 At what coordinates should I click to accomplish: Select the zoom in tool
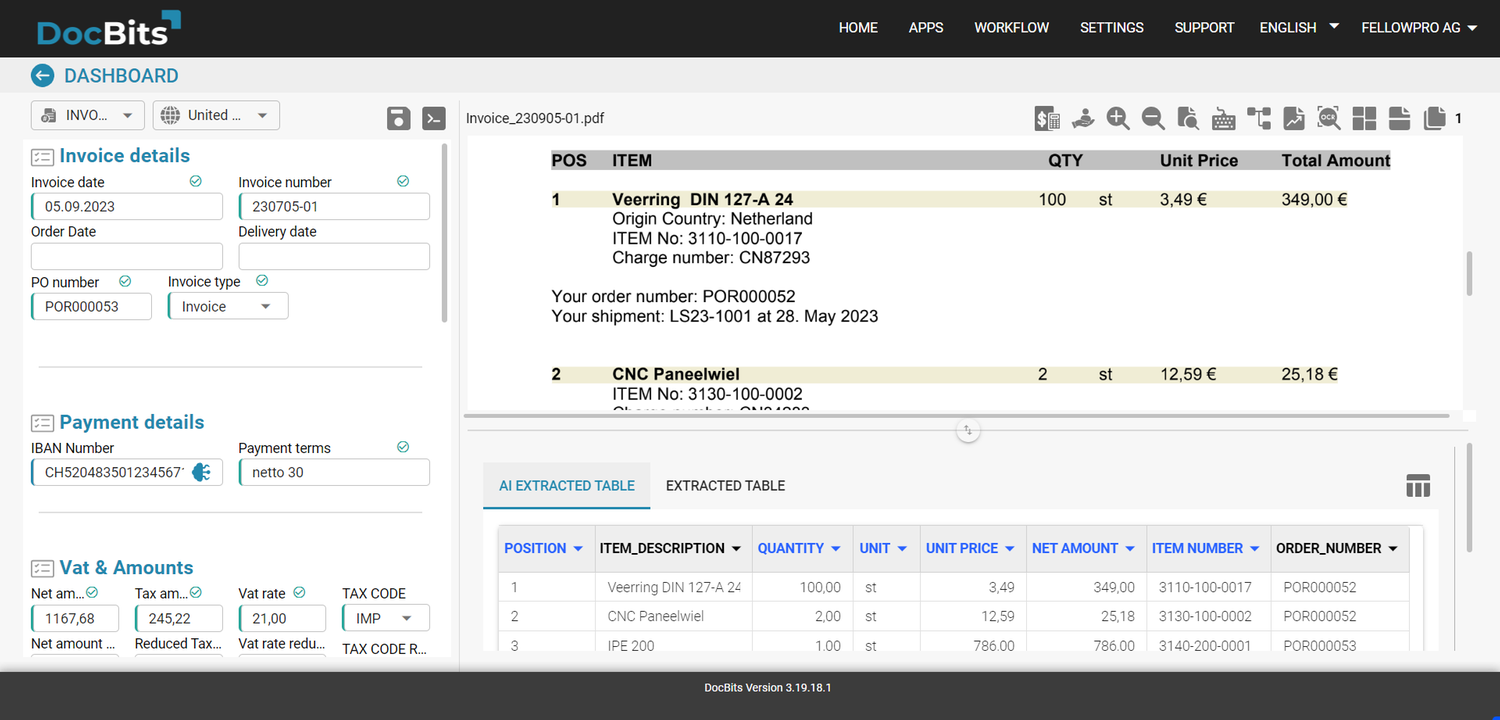[x=1118, y=118]
